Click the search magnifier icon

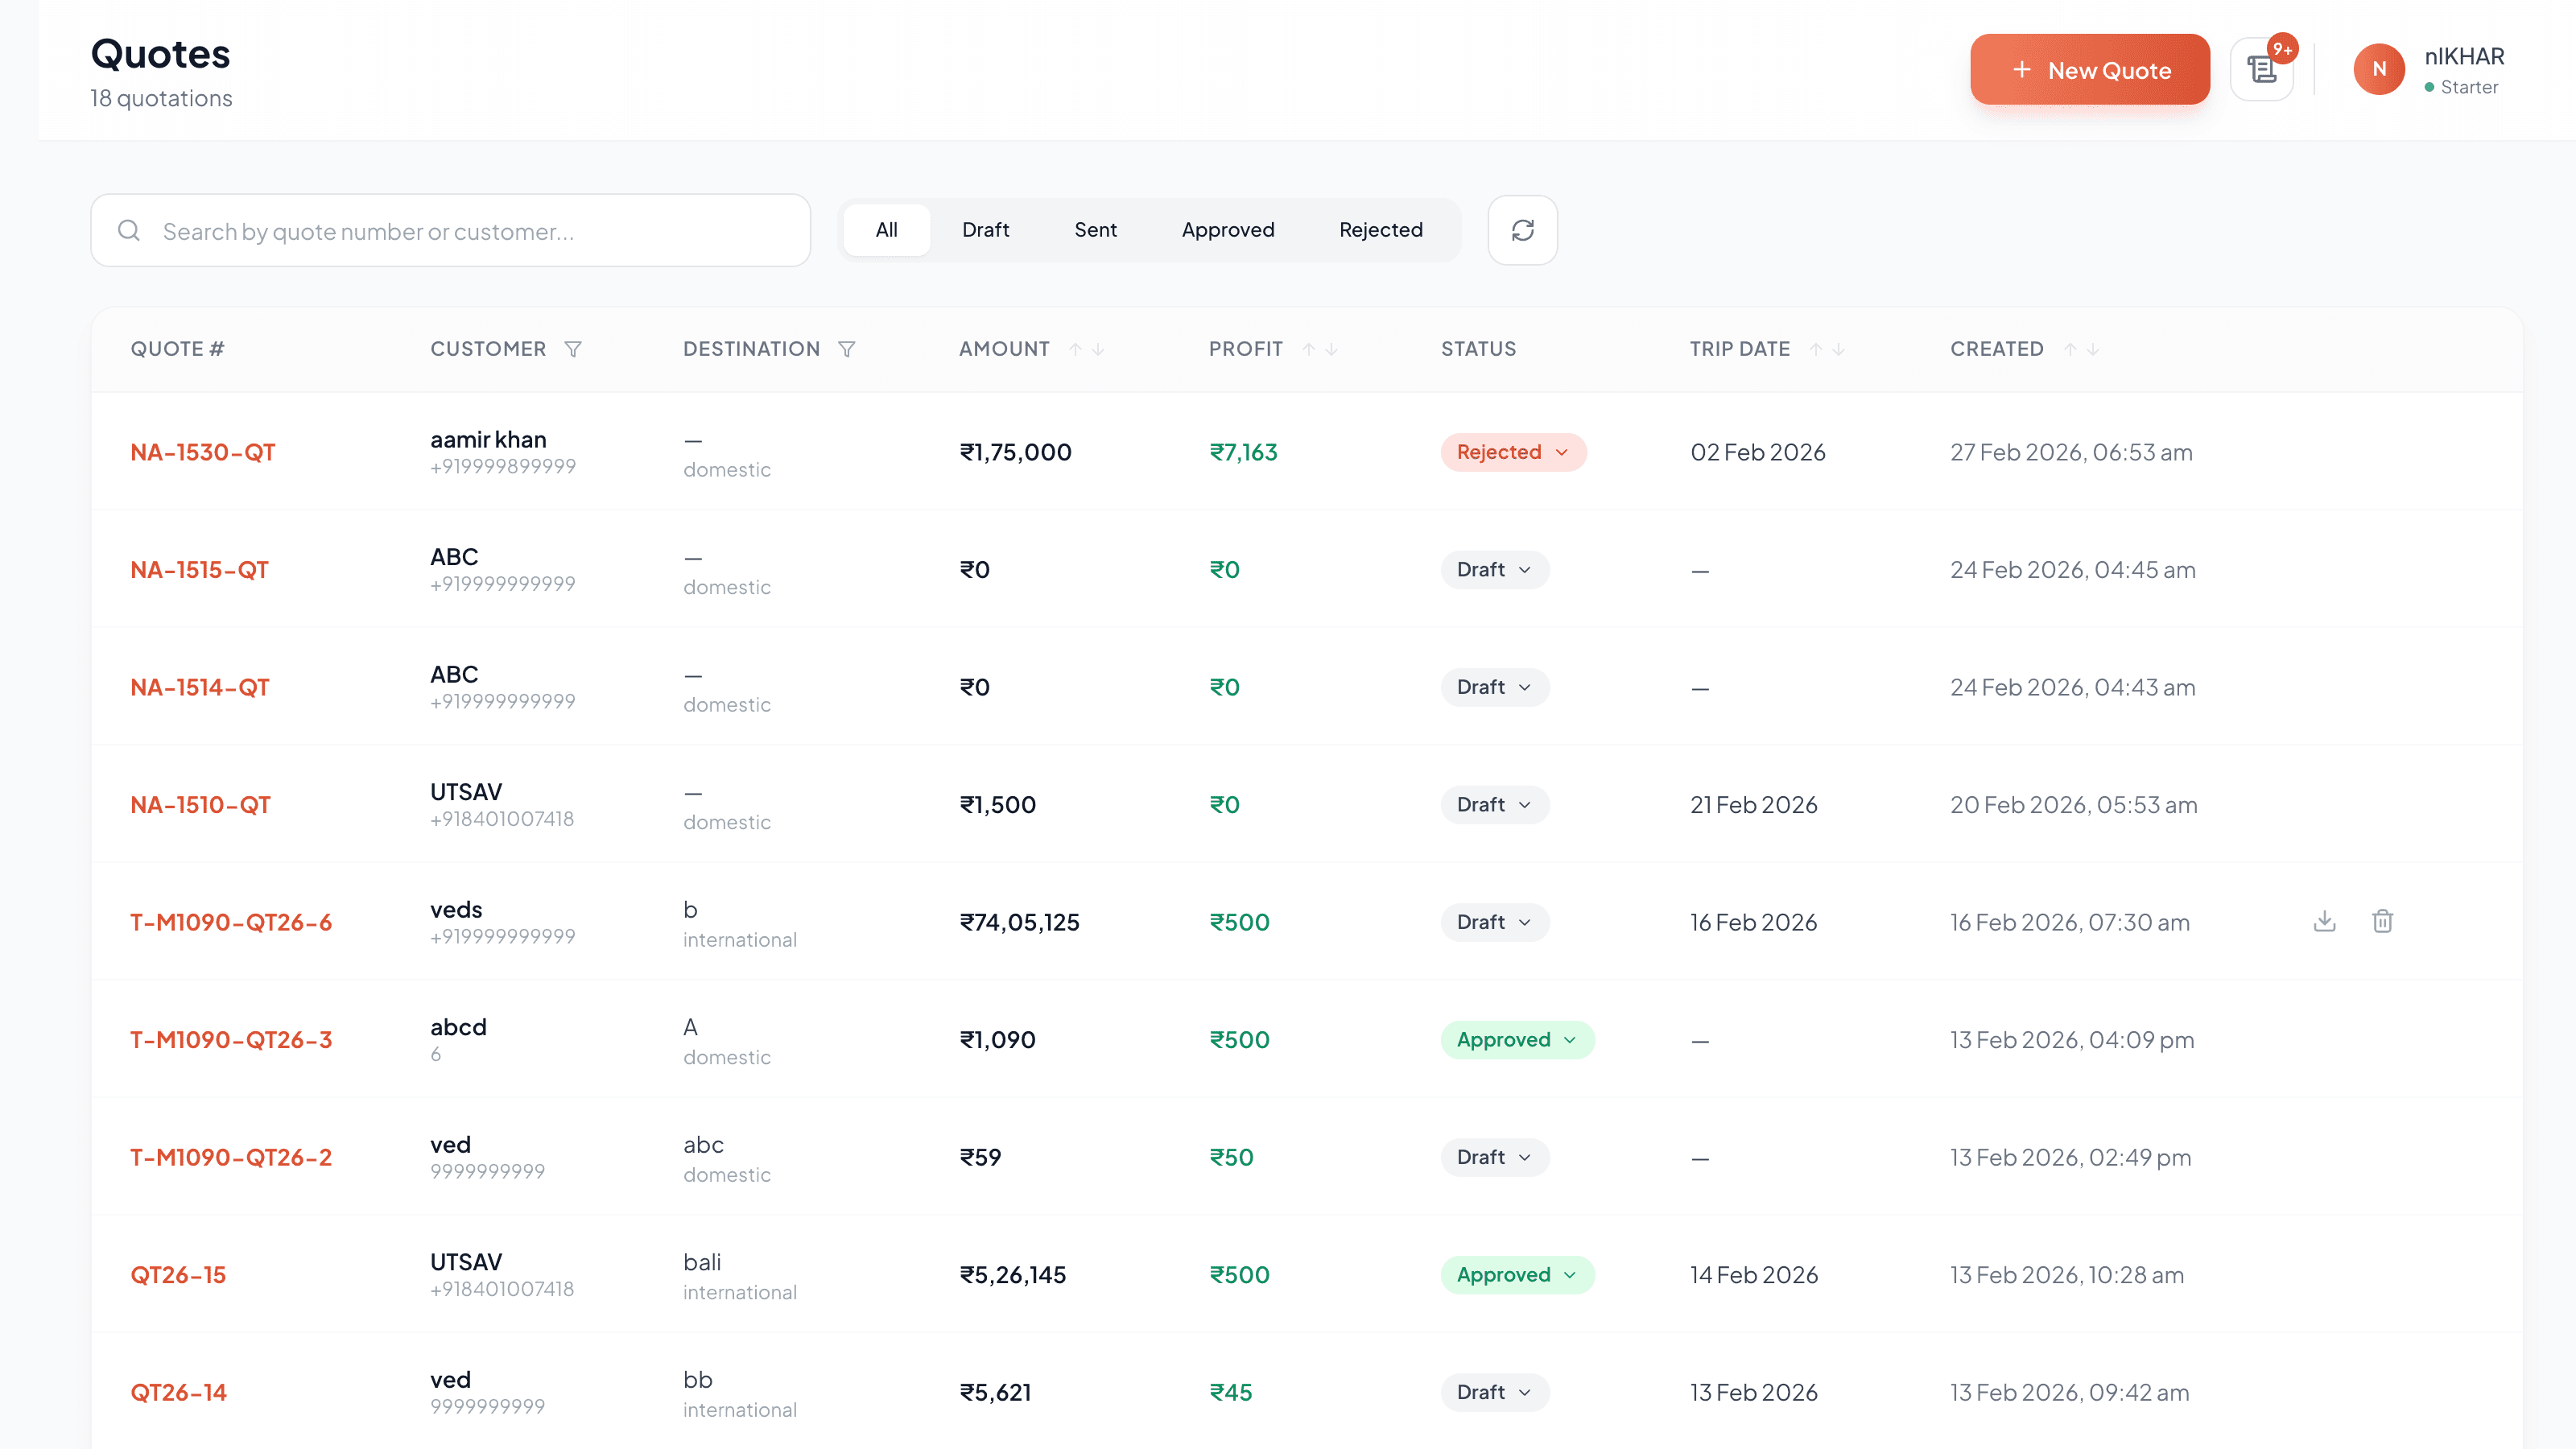pyautogui.click(x=129, y=230)
